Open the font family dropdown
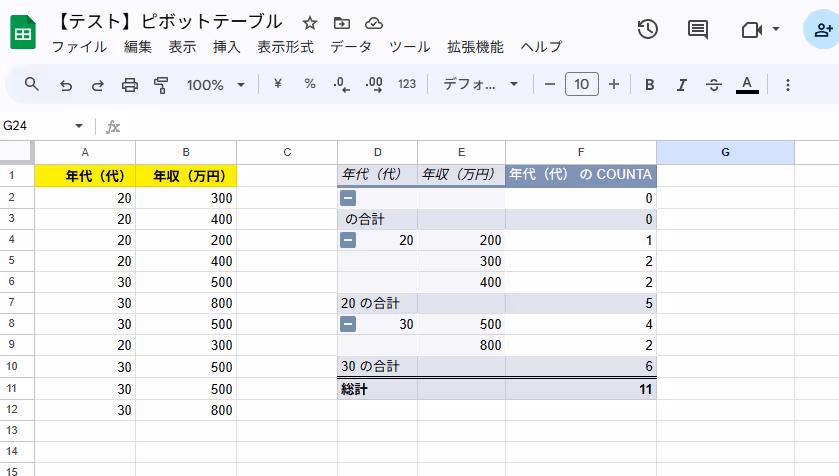Image resolution: width=839 pixels, height=476 pixels. point(480,84)
